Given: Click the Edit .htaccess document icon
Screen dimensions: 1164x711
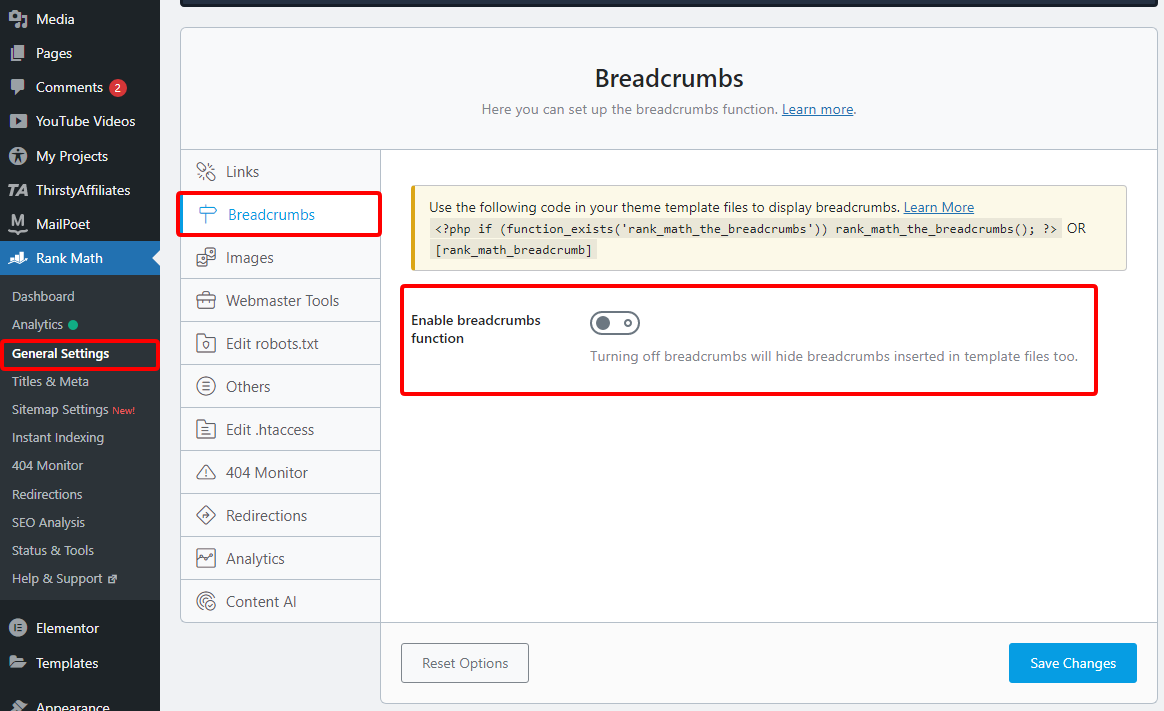Looking at the screenshot, I should pos(206,430).
